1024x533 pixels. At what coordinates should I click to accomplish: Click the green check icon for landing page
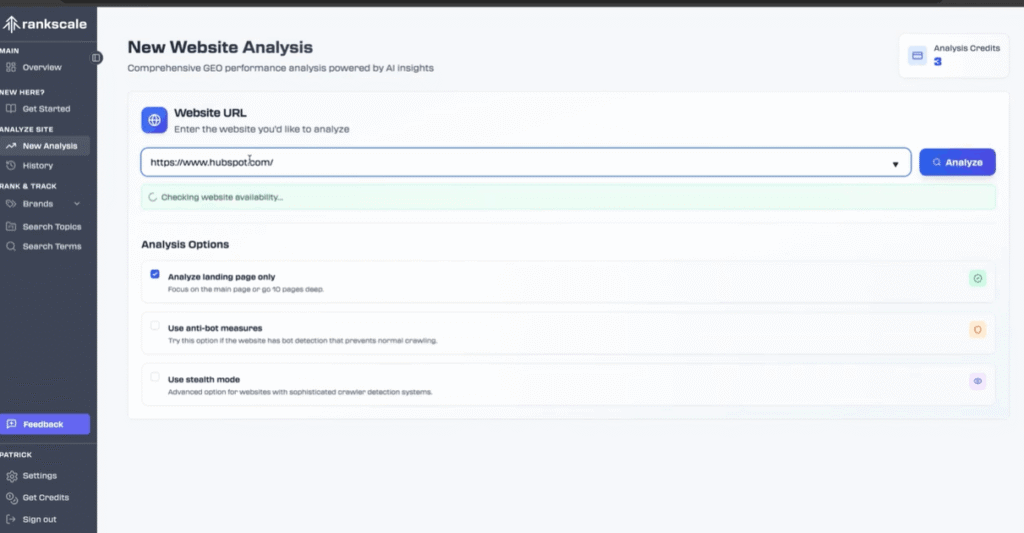[x=978, y=278]
